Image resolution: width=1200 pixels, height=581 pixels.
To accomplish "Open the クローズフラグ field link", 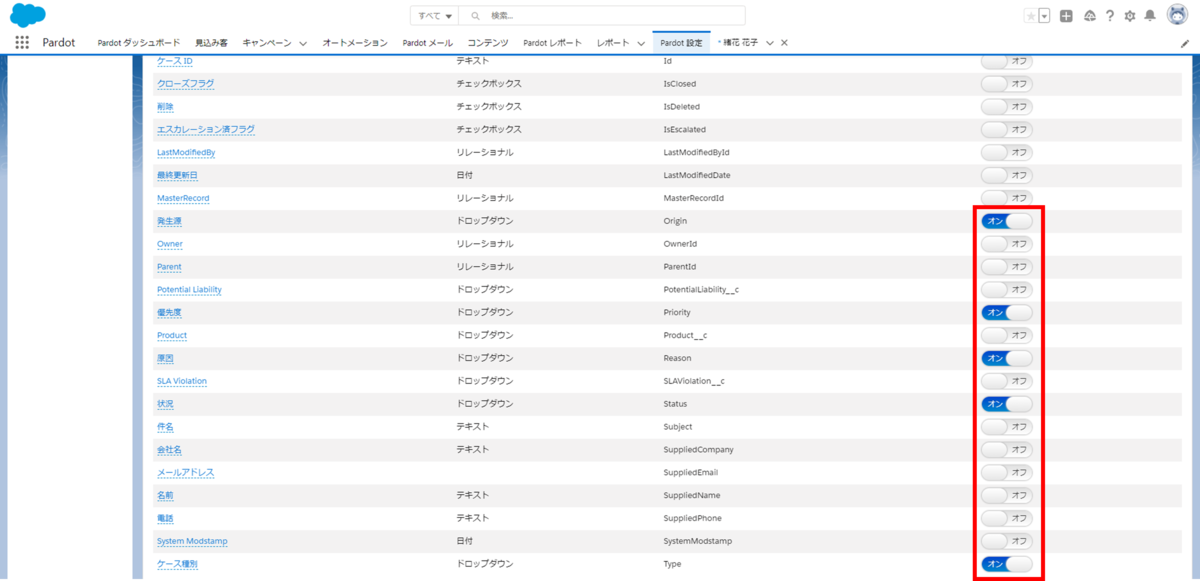I will coord(185,84).
